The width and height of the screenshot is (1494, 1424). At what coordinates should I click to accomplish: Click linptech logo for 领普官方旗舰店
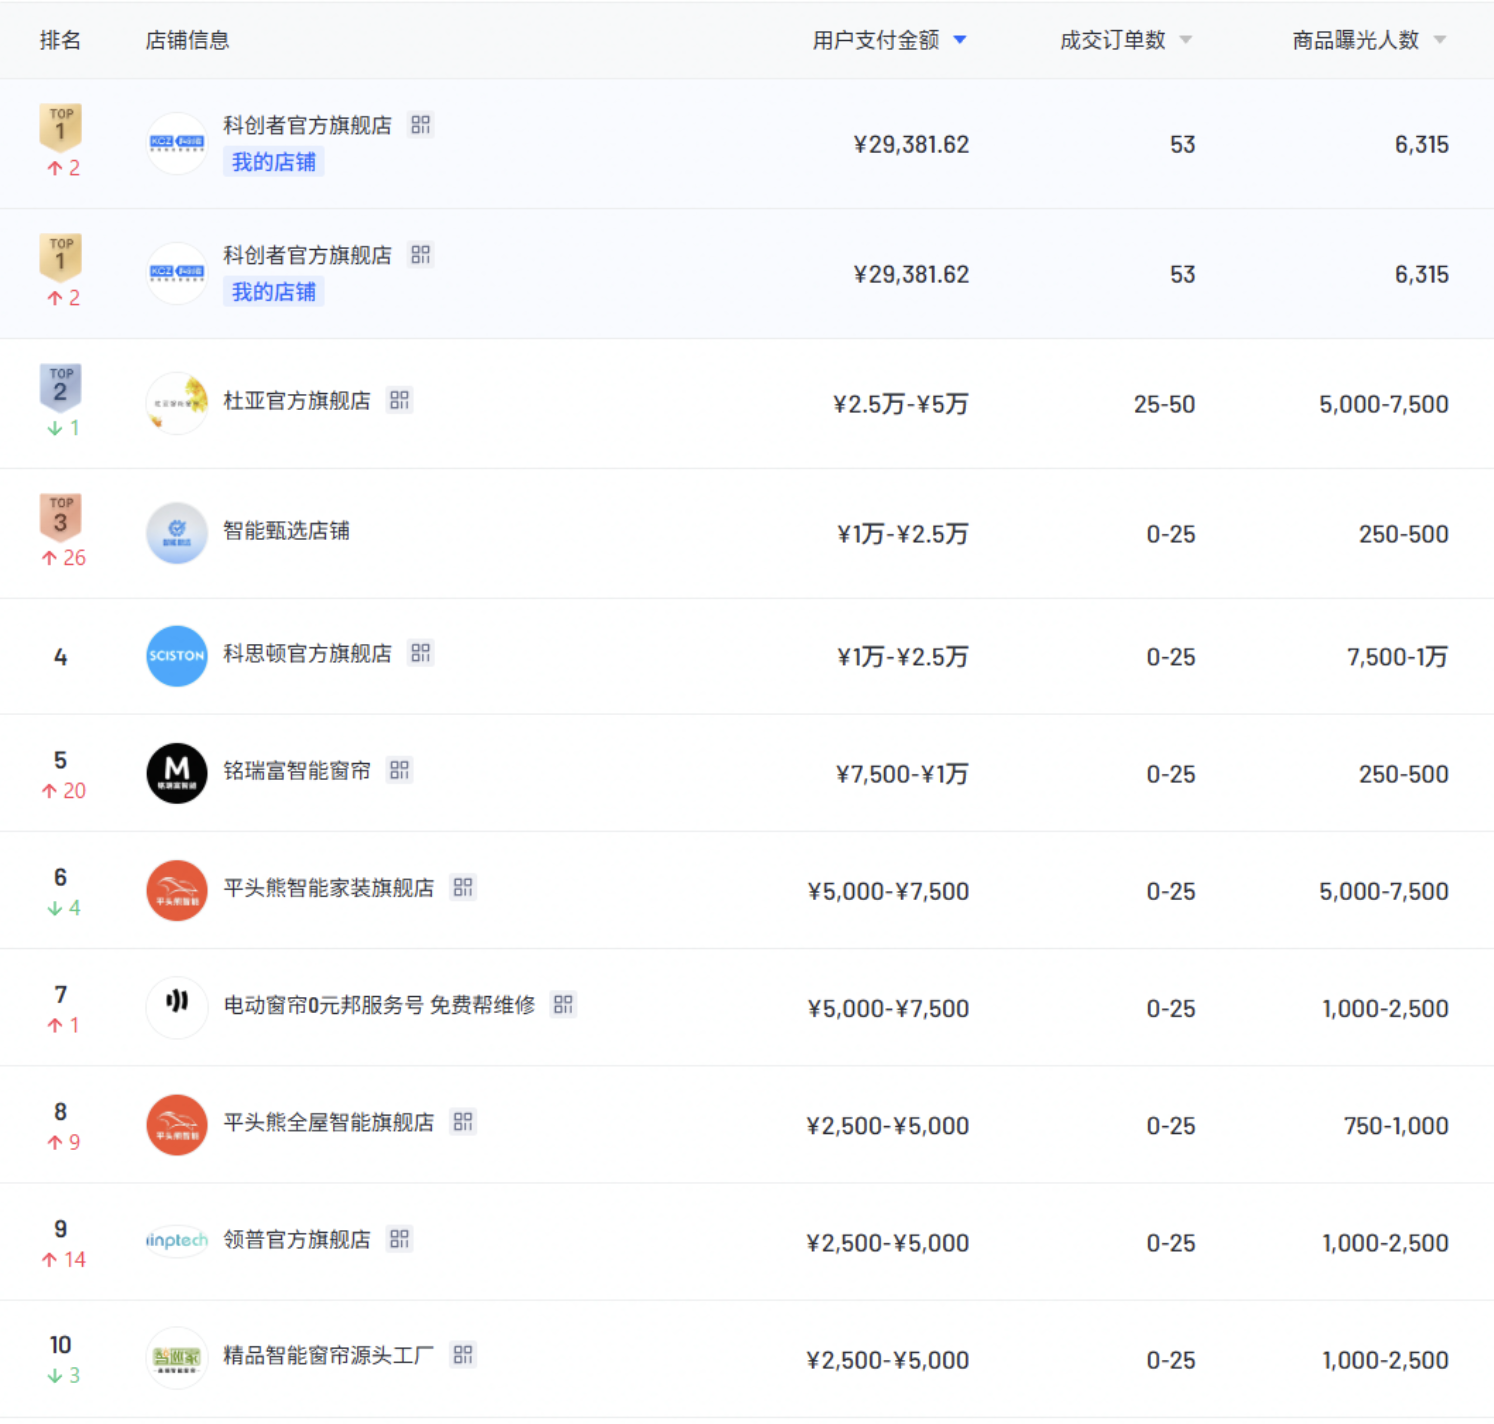pos(177,1241)
